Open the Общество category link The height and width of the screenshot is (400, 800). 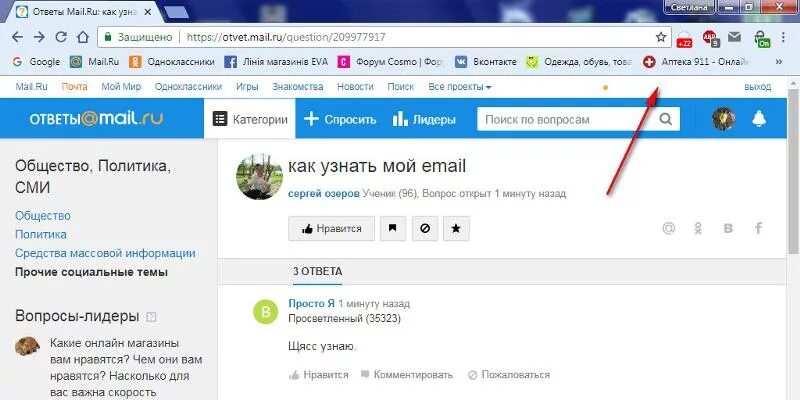click(43, 216)
